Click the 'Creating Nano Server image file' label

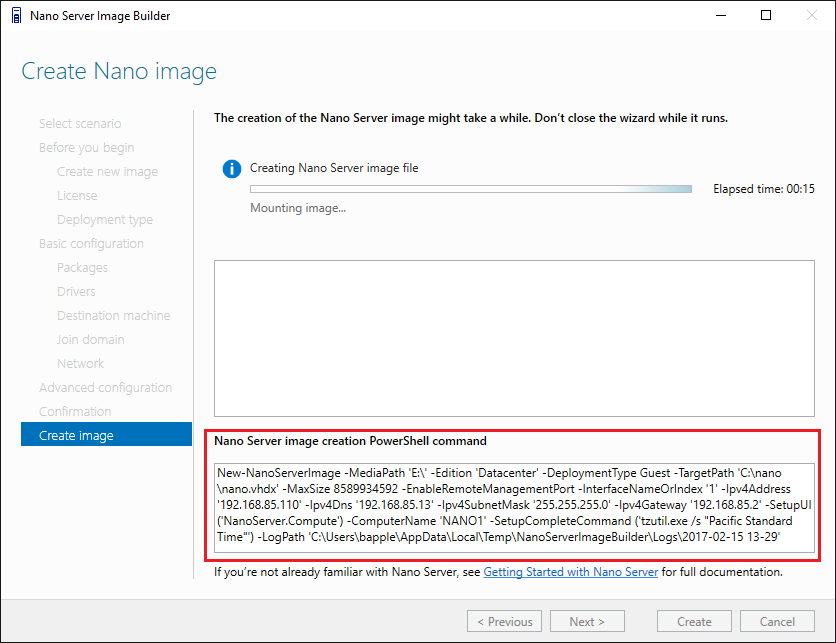334,168
